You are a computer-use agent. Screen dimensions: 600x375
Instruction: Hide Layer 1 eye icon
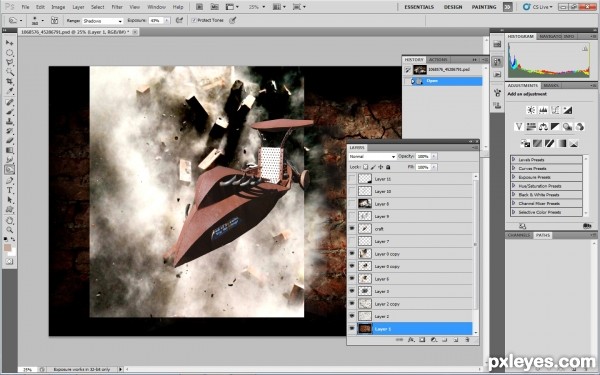[x=352, y=329]
